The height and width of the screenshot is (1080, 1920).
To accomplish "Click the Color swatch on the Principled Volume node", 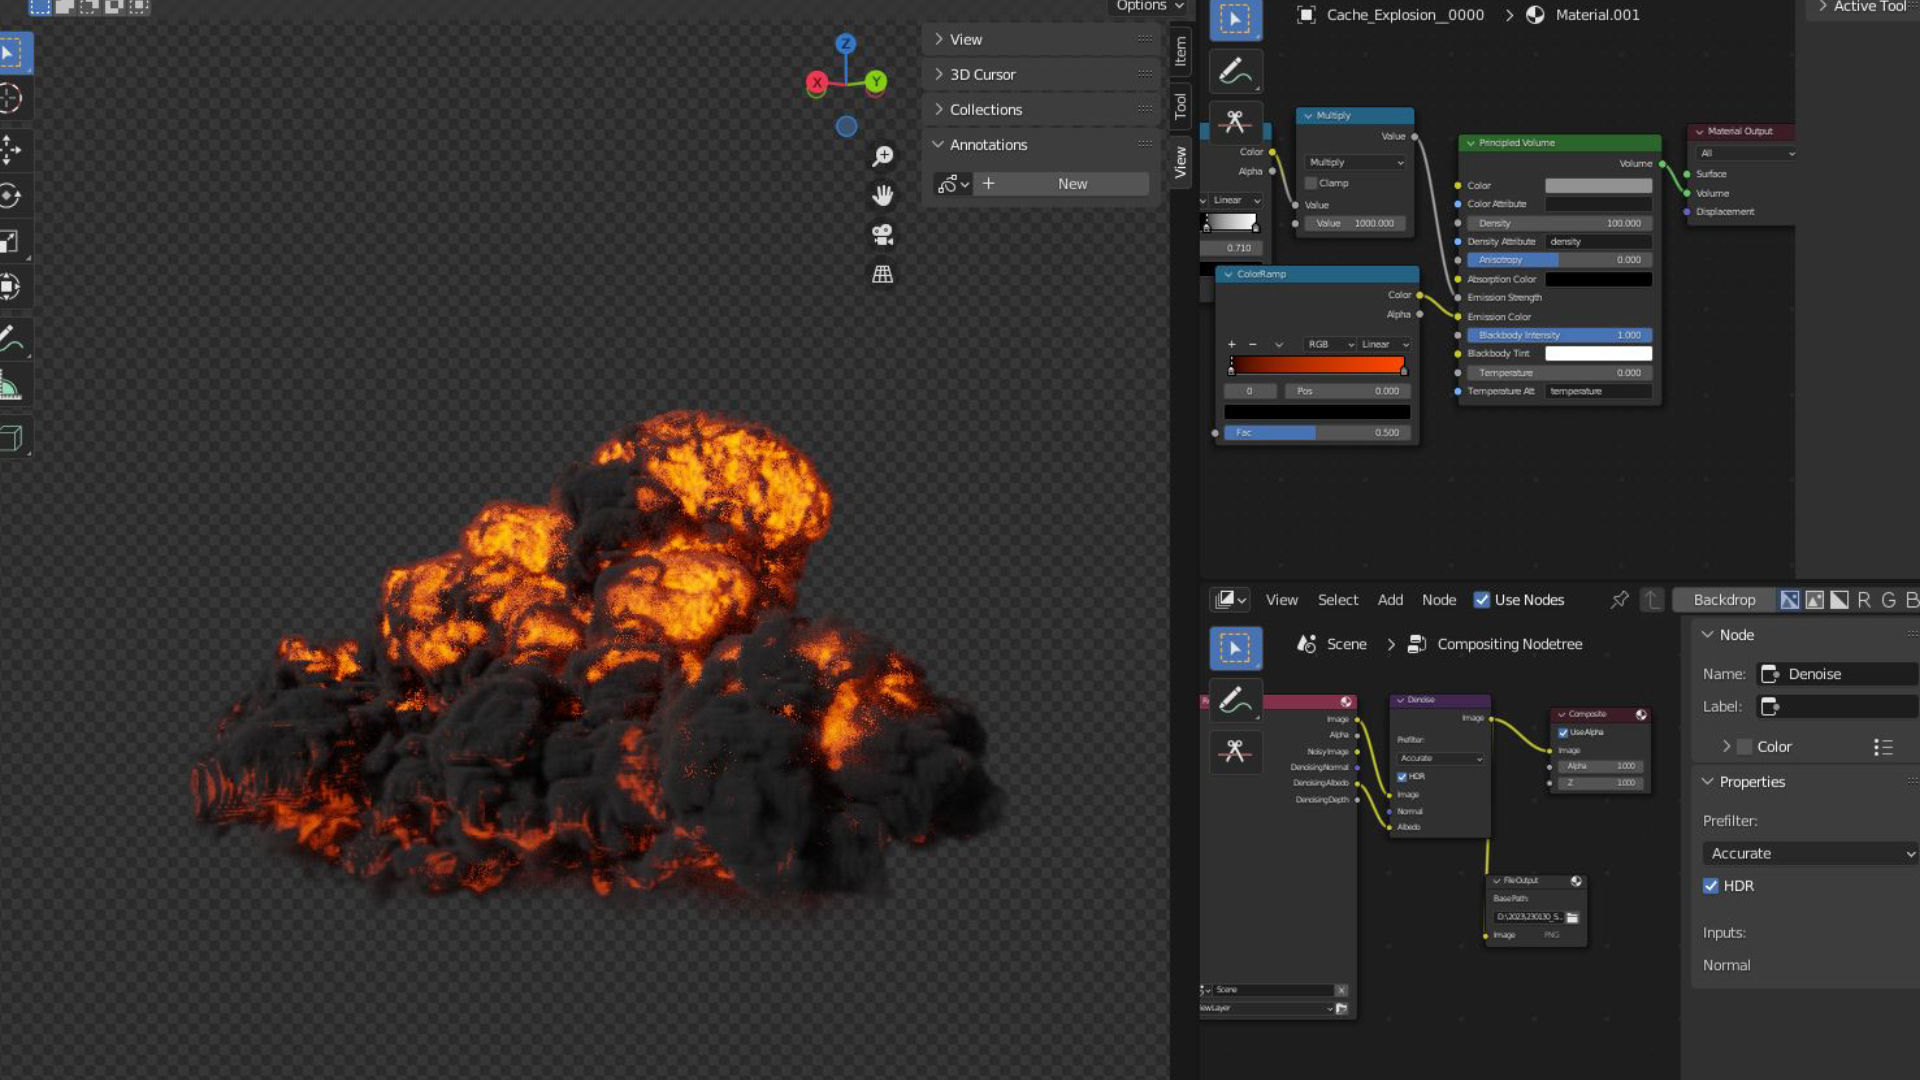I will point(1597,185).
